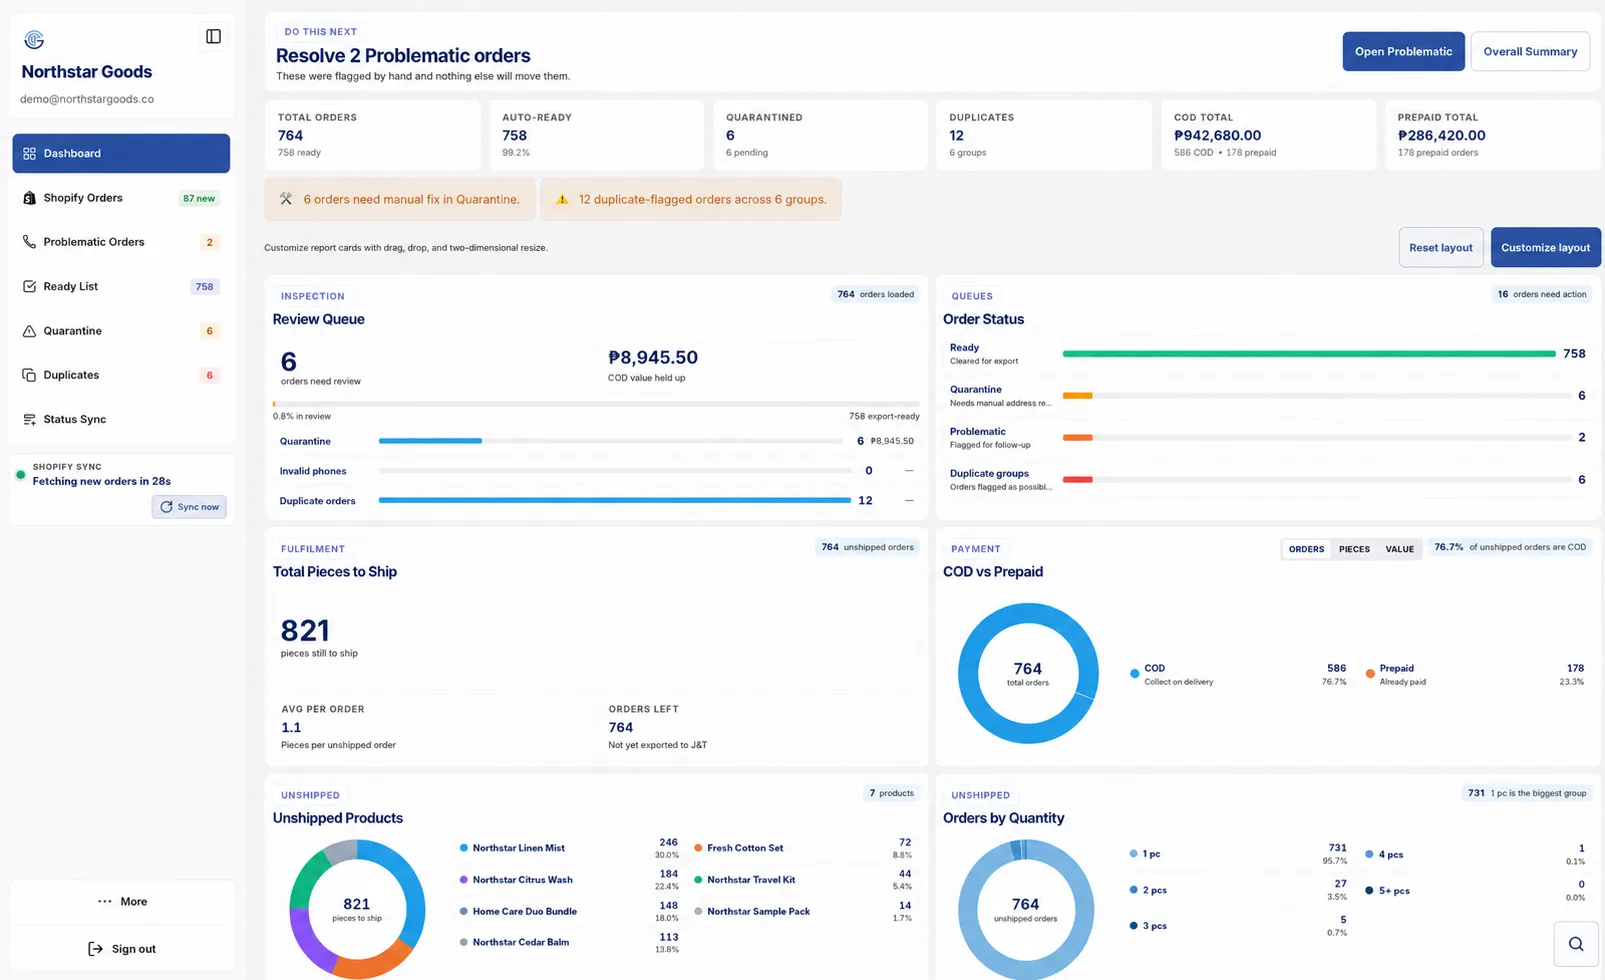Collapse the sidebar with the panel icon
Viewport: 1605px width, 980px height.
click(x=213, y=37)
